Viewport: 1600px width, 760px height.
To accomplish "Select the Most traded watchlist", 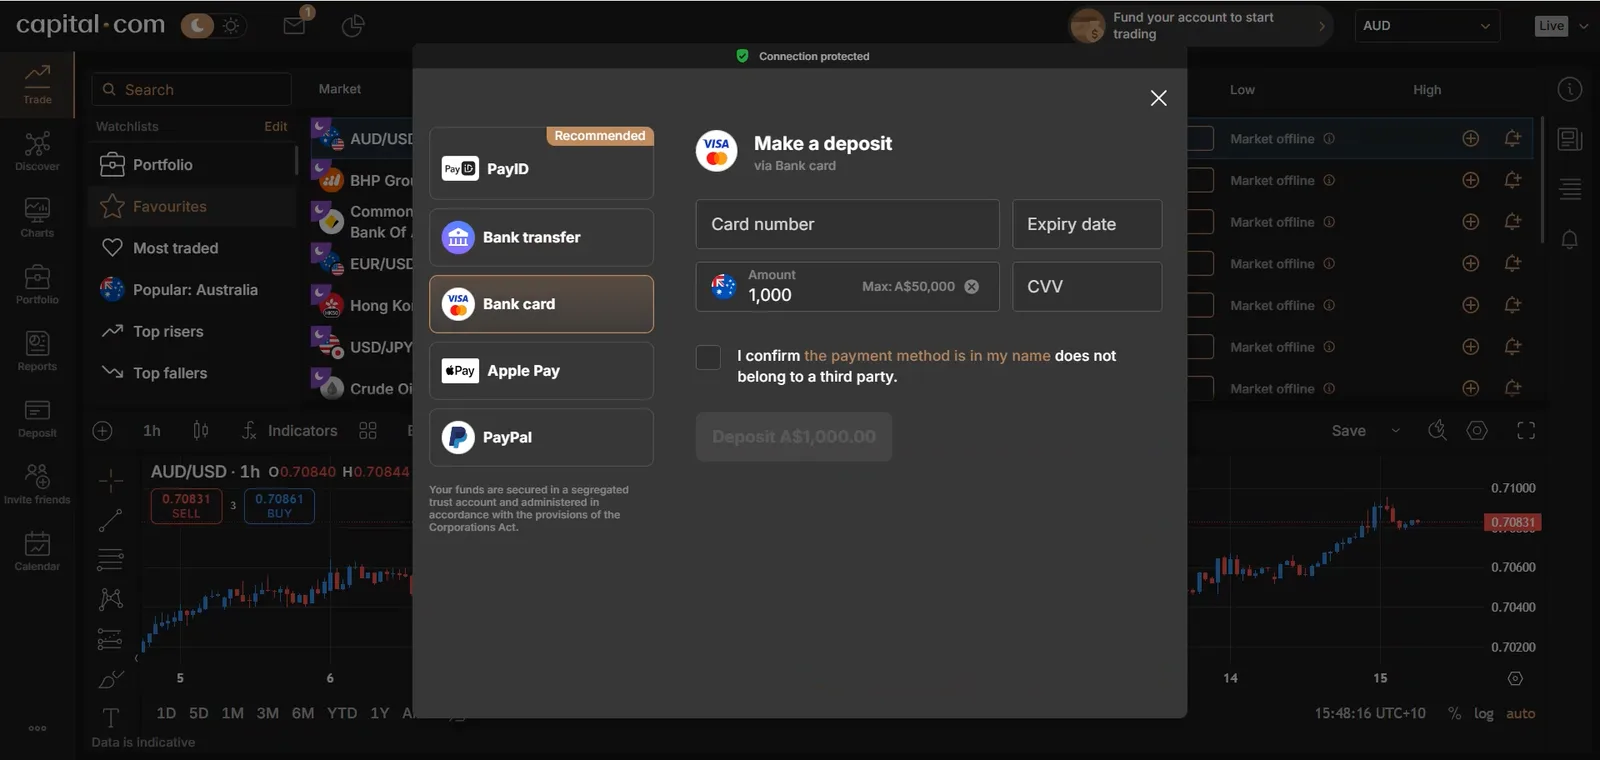I will (192, 248).
